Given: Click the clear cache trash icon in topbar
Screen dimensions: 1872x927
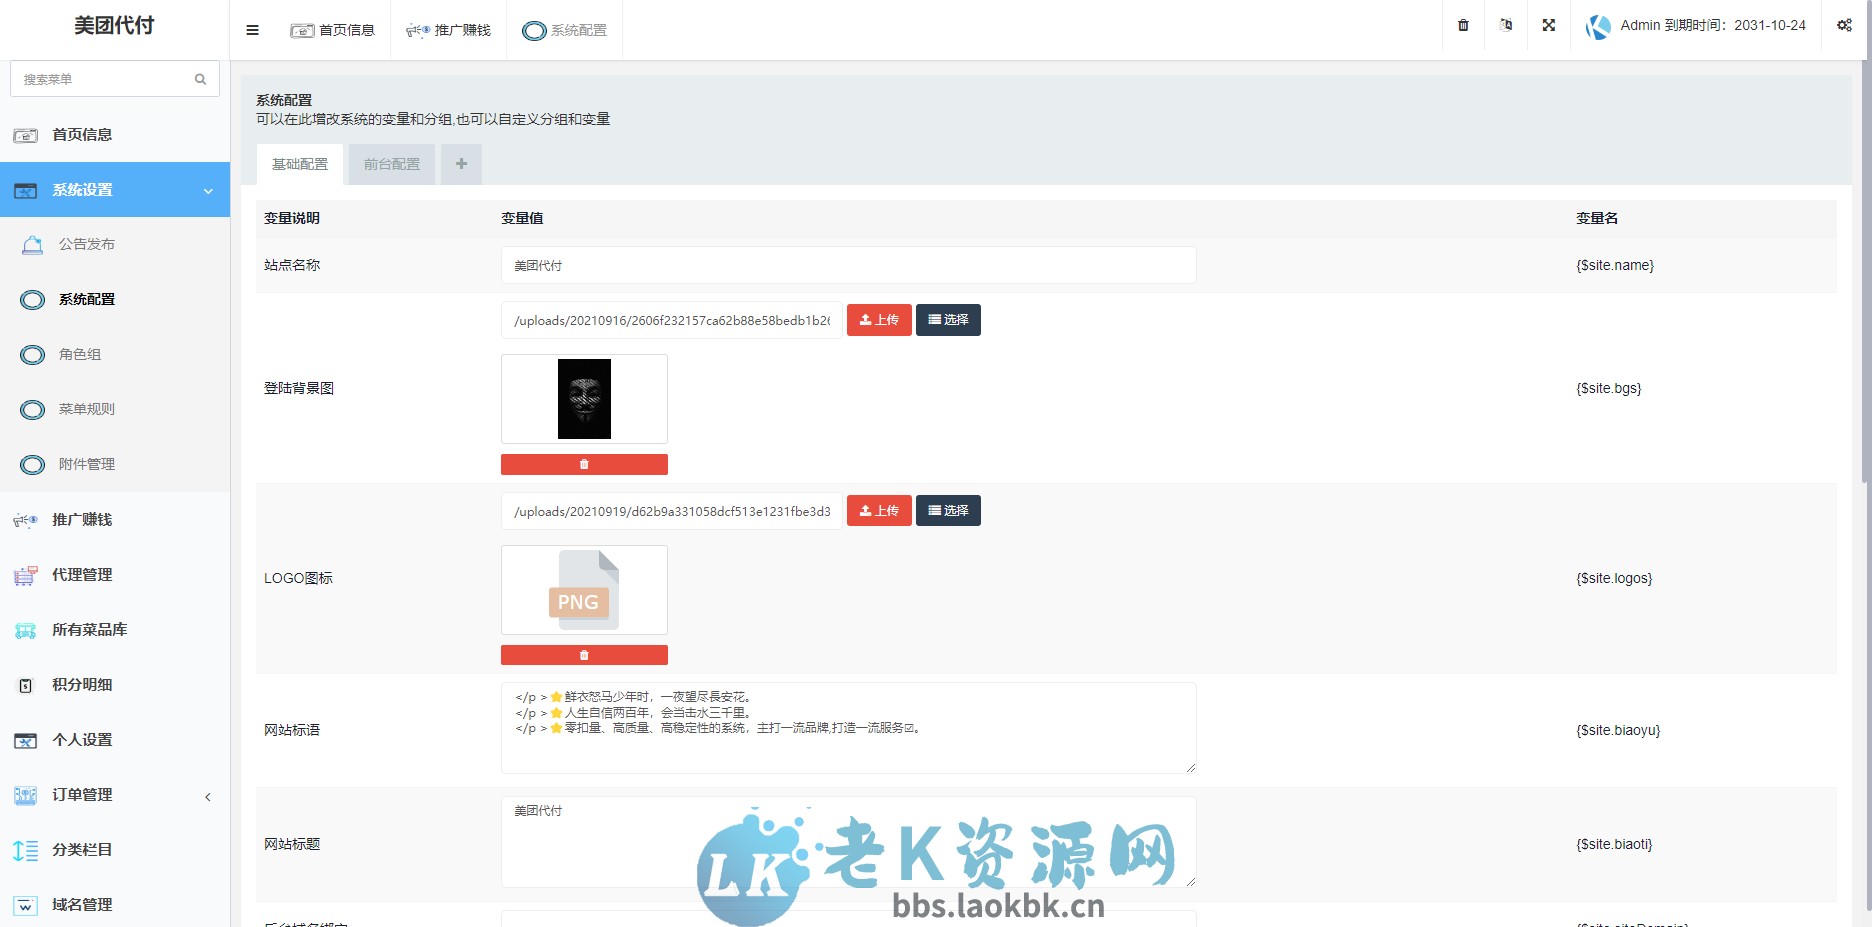Looking at the screenshot, I should pyautogui.click(x=1461, y=25).
